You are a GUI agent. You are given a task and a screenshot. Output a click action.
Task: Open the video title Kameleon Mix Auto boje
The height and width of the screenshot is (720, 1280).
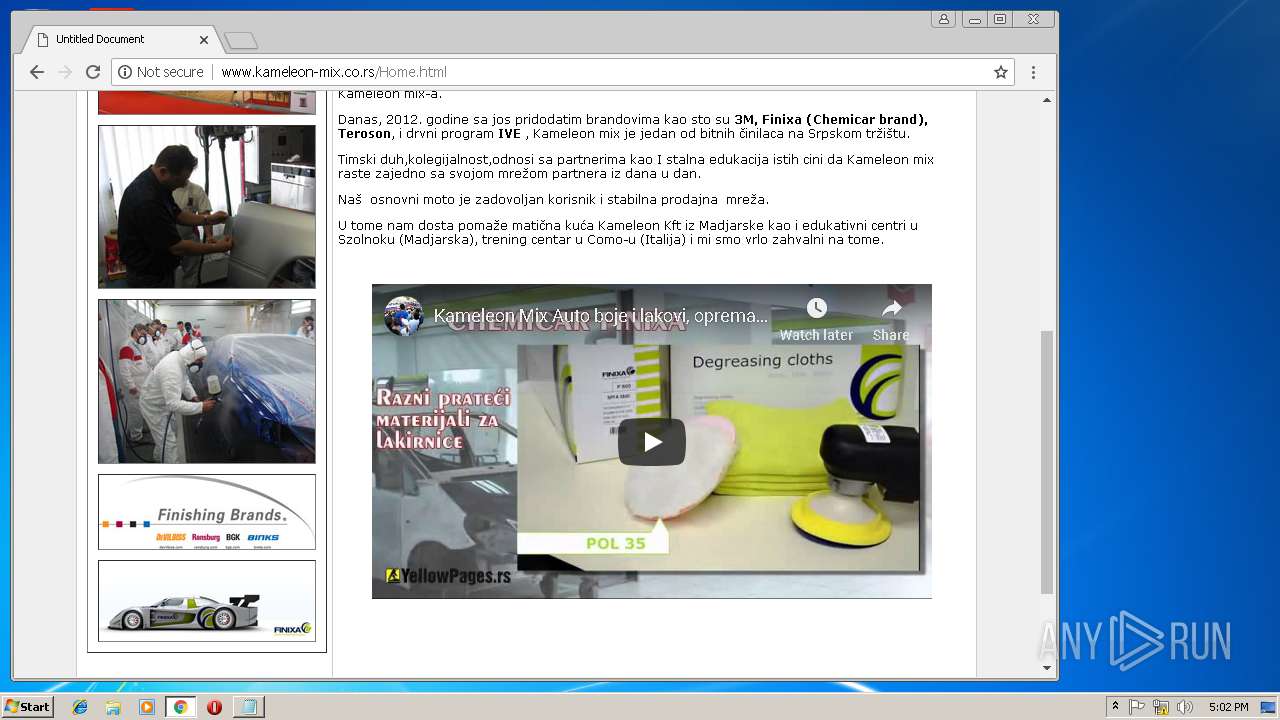(601, 316)
